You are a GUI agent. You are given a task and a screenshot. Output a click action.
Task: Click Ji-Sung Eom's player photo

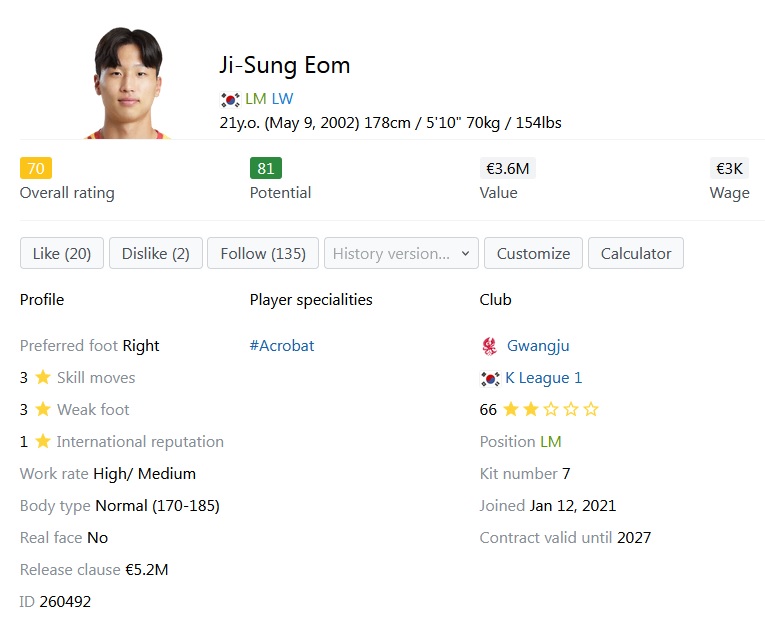point(128,82)
